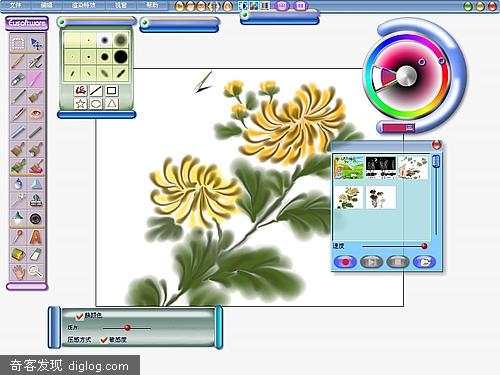Open the black background thumbnail
Image resolution: width=500 pixels, height=375 pixels.
[x=381, y=168]
